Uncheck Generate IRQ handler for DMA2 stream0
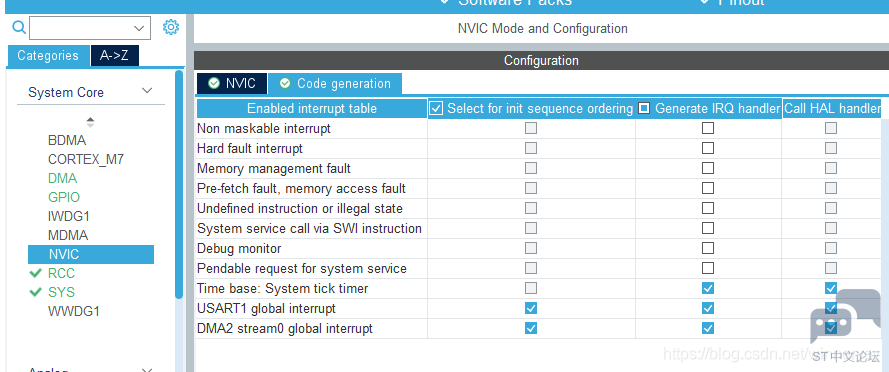 pos(708,328)
